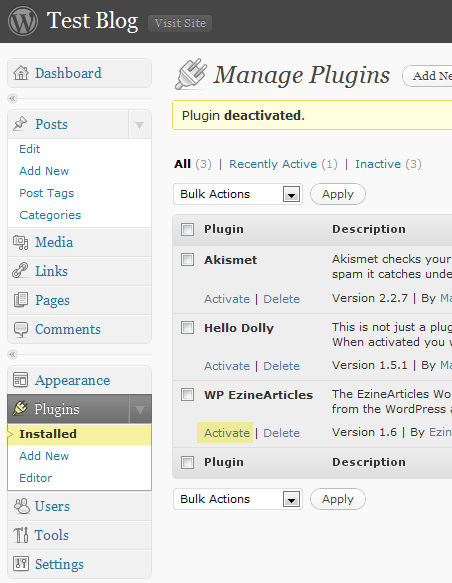
Task: Open the bottom Bulk Actions dropdown
Action: point(238,499)
